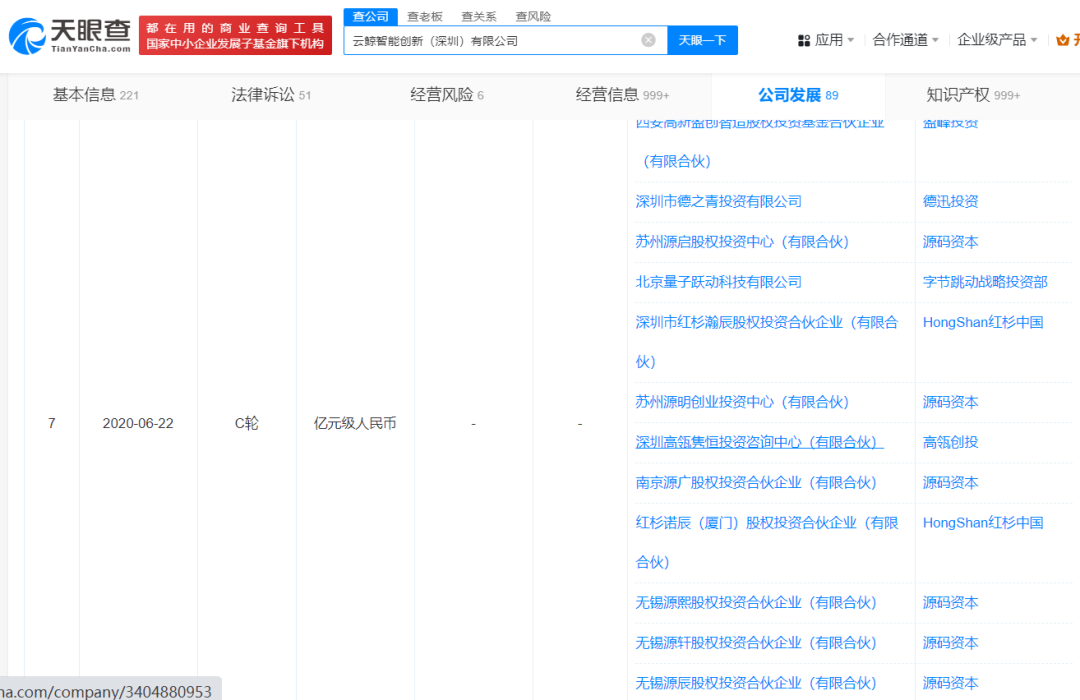This screenshot has width=1080, height=700.
Task: Open the 法律诉讼 tab
Action: (x=271, y=95)
